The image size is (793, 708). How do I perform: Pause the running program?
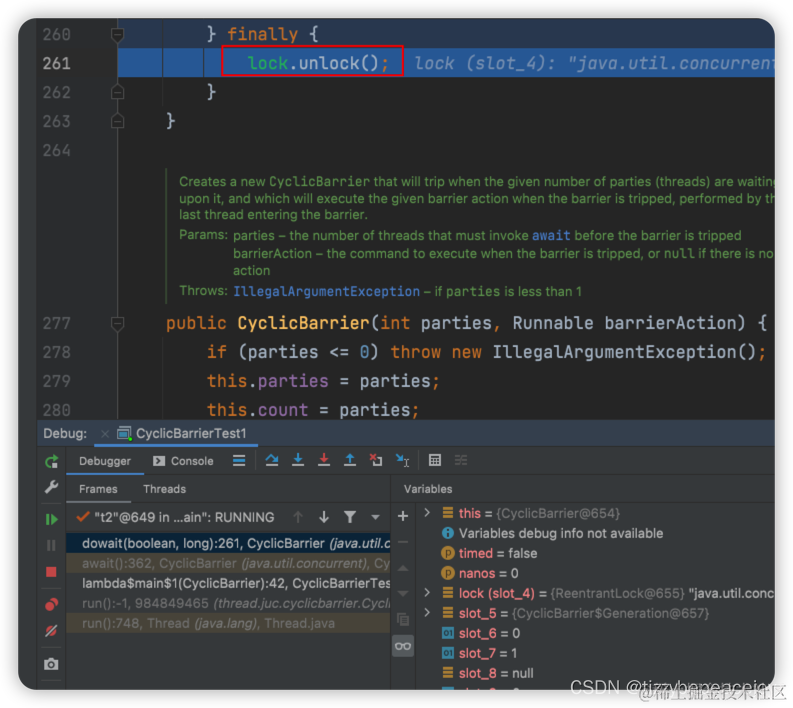pos(52,545)
